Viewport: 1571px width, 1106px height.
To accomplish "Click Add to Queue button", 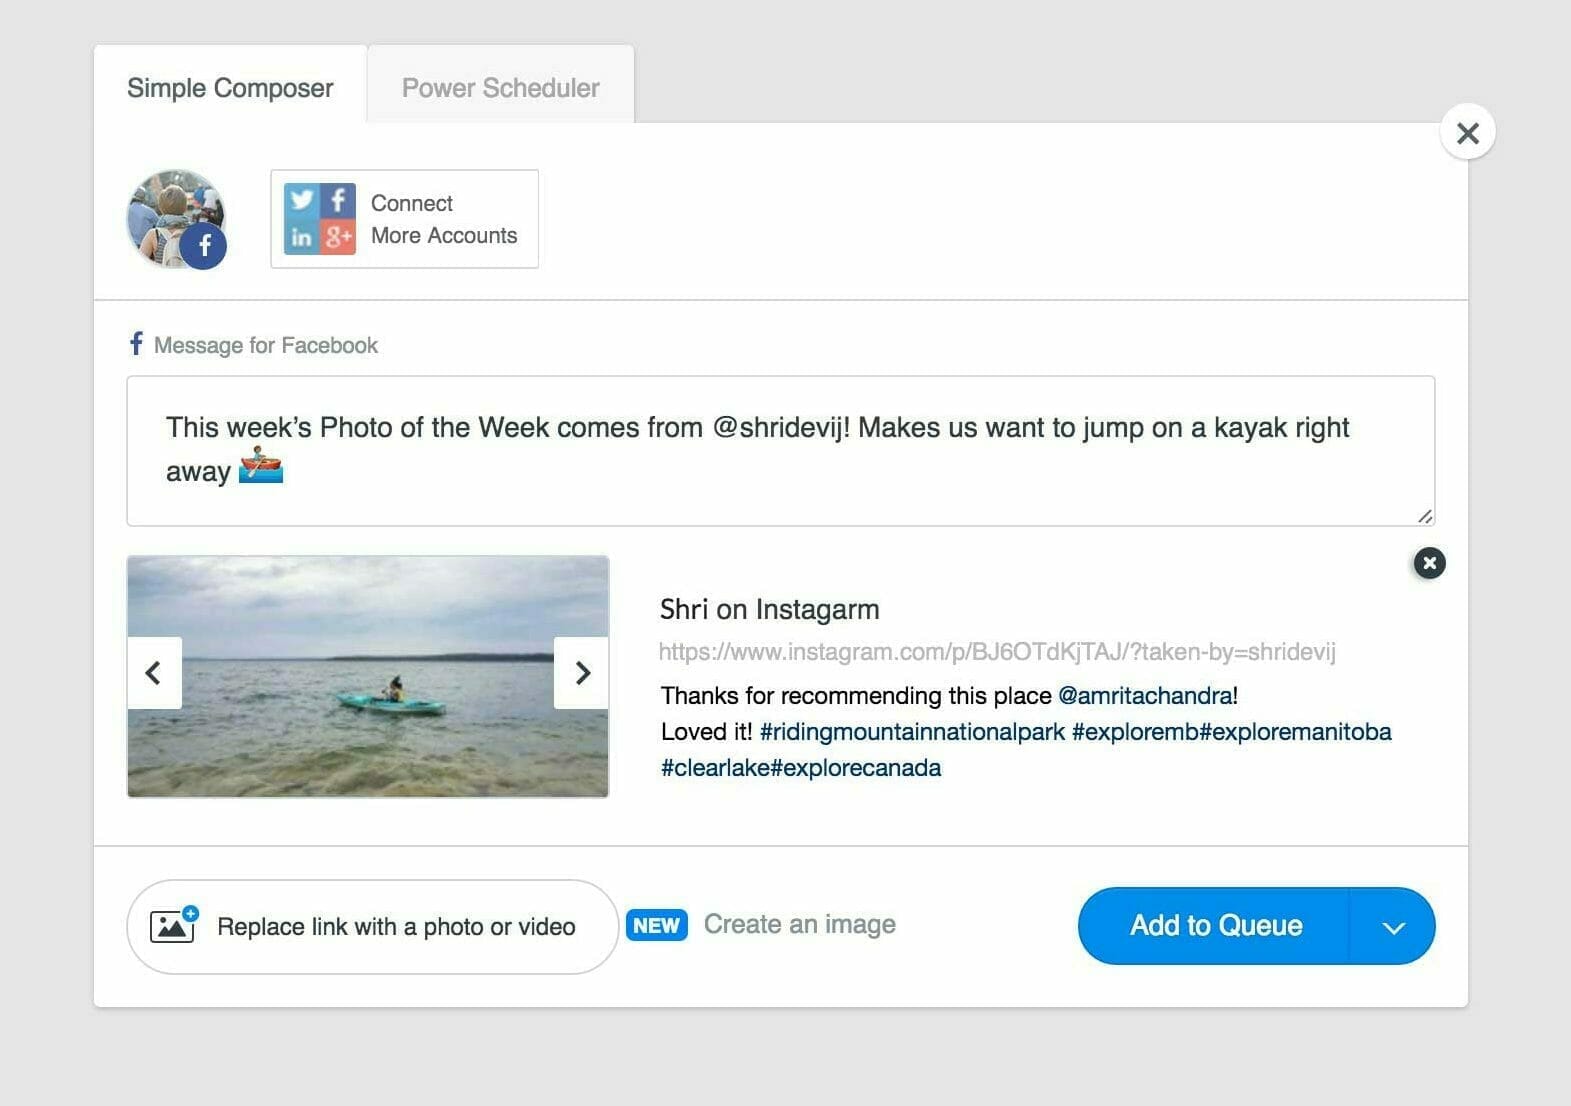I will 1215,926.
